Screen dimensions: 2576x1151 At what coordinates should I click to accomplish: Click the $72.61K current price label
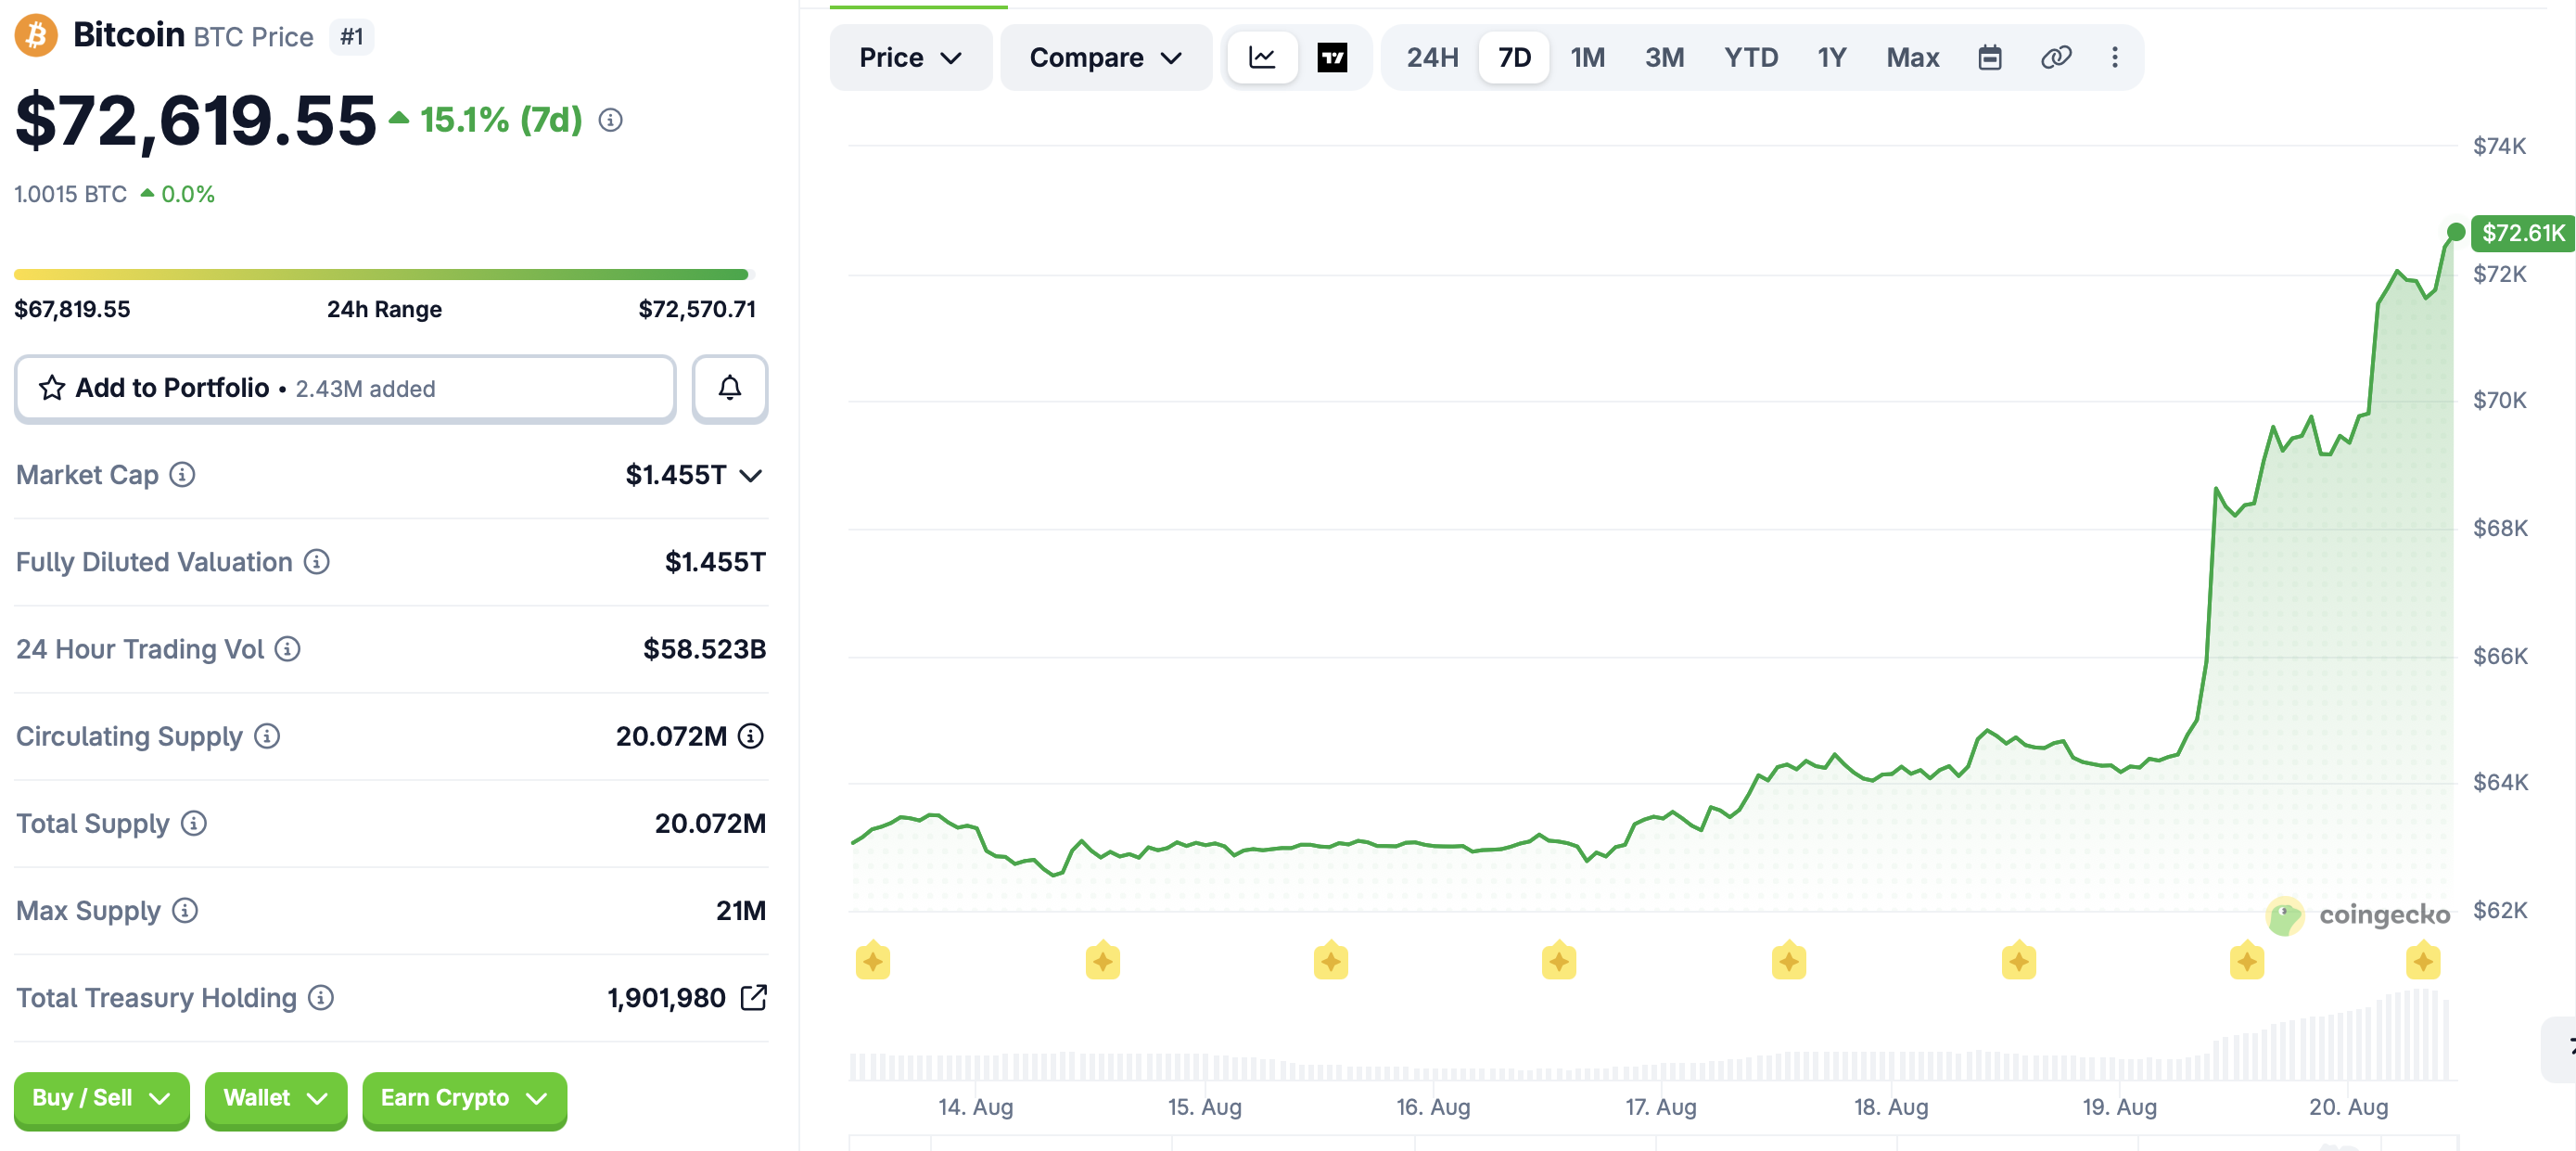click(x=2522, y=233)
